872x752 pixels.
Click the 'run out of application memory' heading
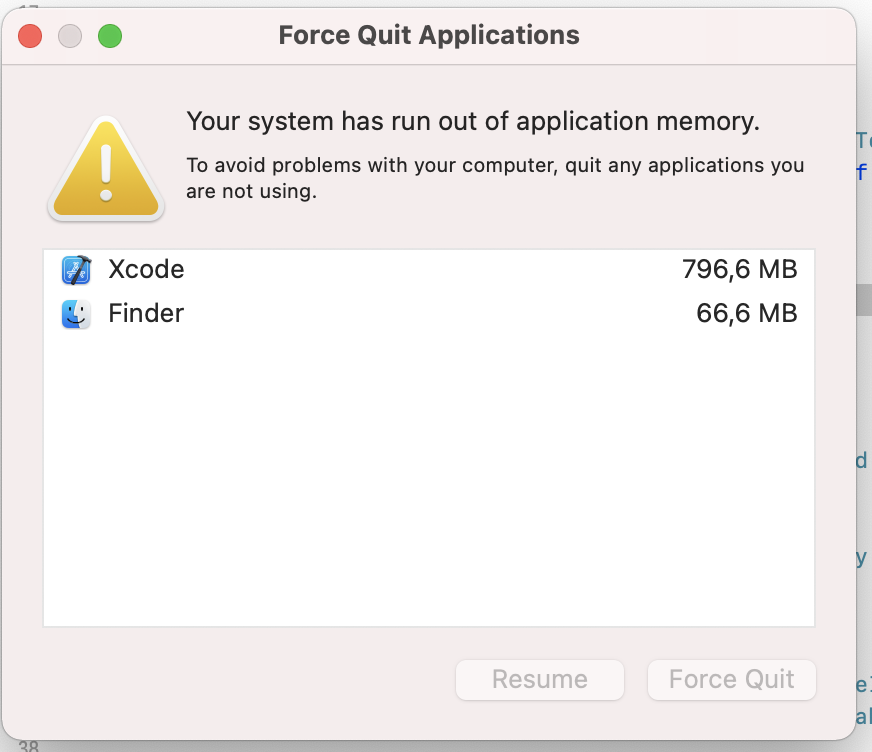coord(473,122)
